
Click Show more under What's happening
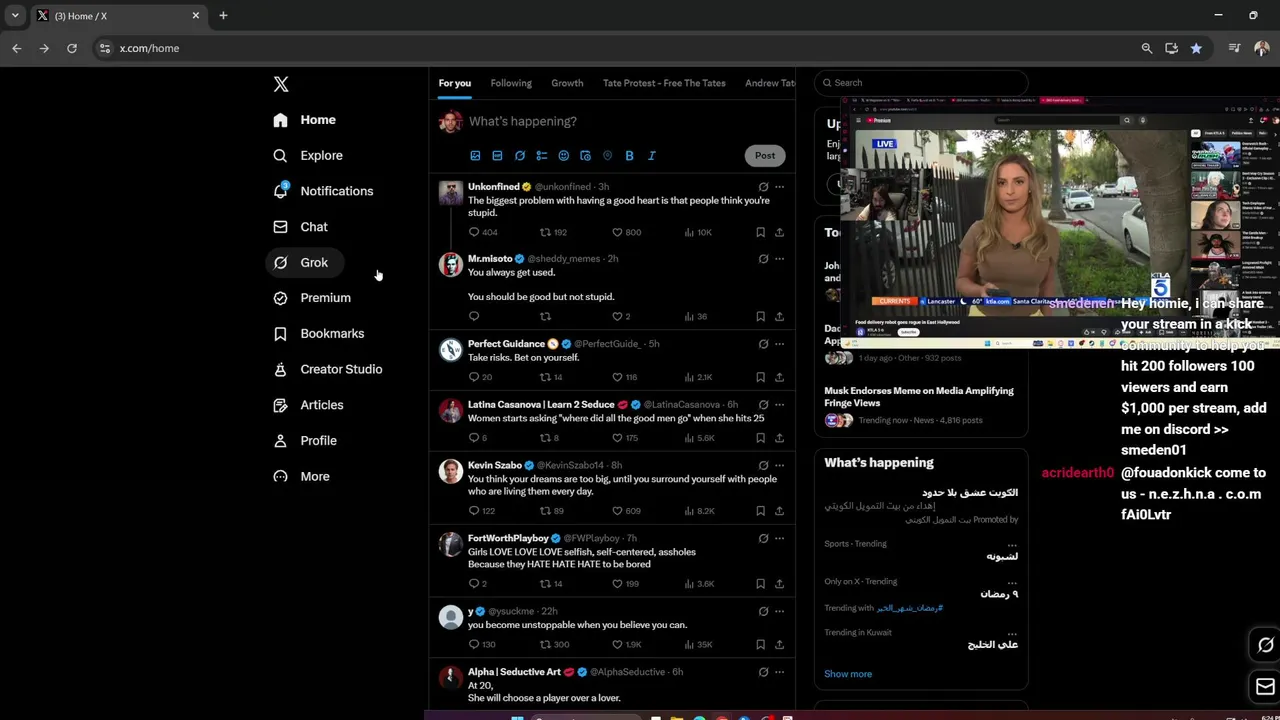point(848,674)
